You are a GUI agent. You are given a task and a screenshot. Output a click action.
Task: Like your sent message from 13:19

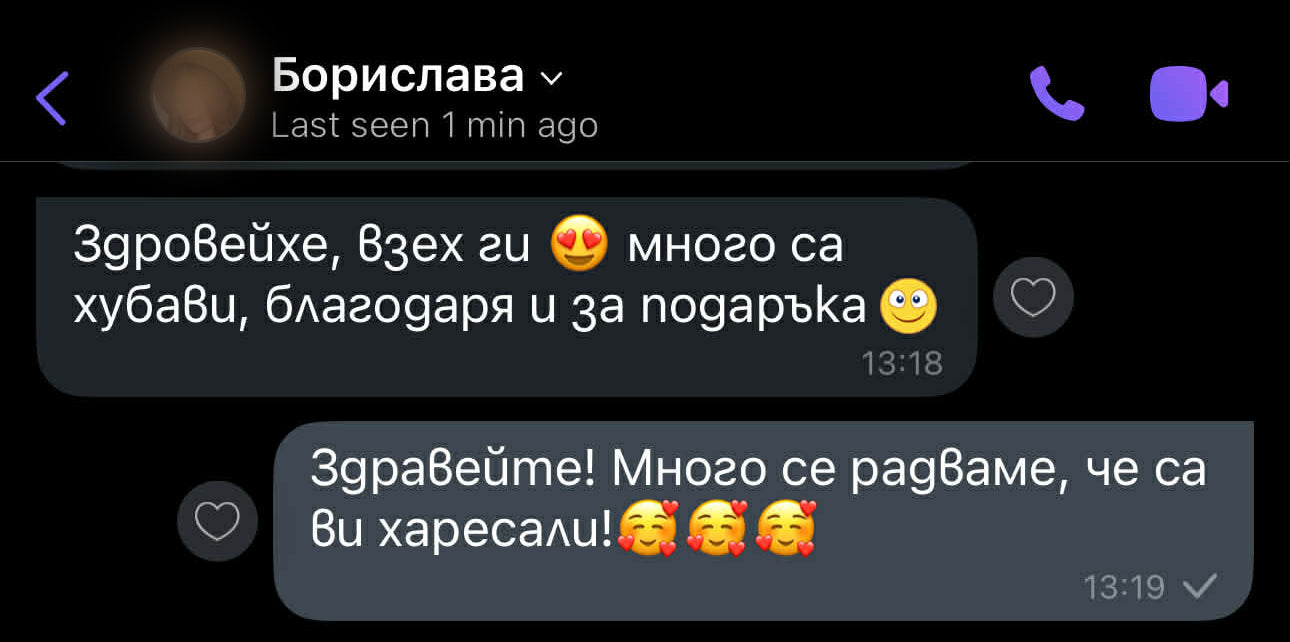click(x=218, y=520)
